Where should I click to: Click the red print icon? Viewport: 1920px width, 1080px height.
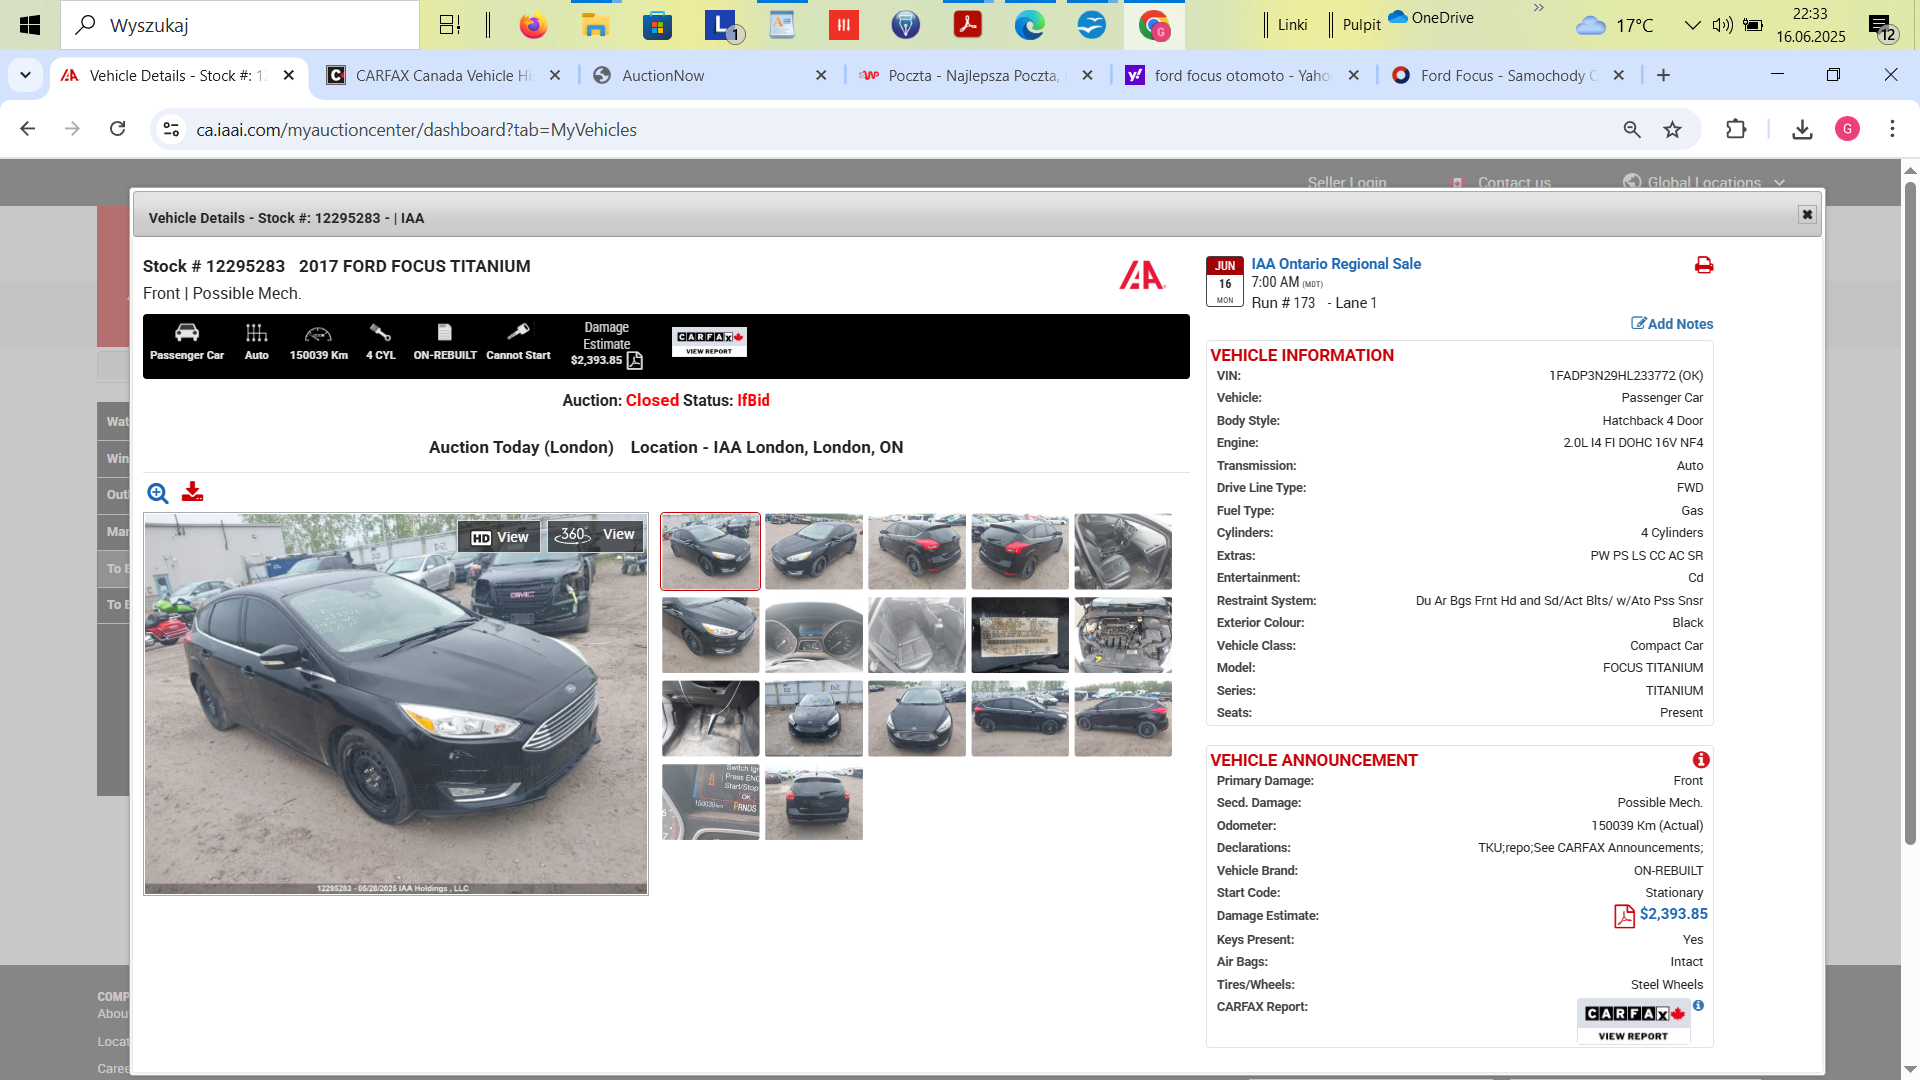point(1704,265)
